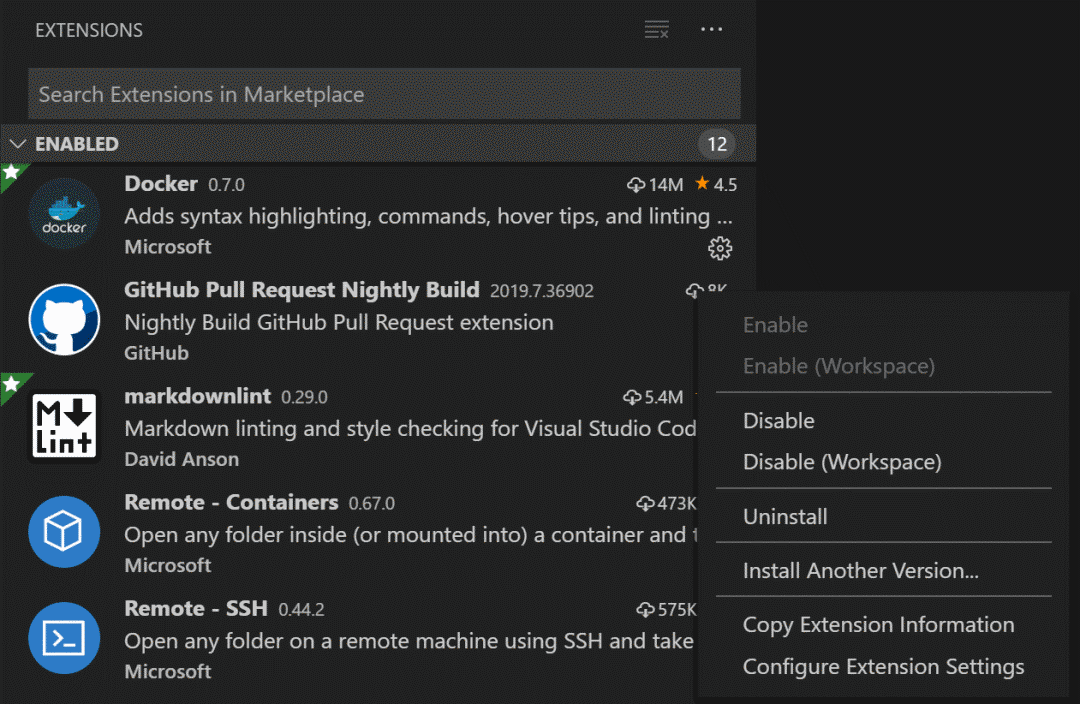Open the GitHub Pull Request Nightly Build title

(301, 290)
